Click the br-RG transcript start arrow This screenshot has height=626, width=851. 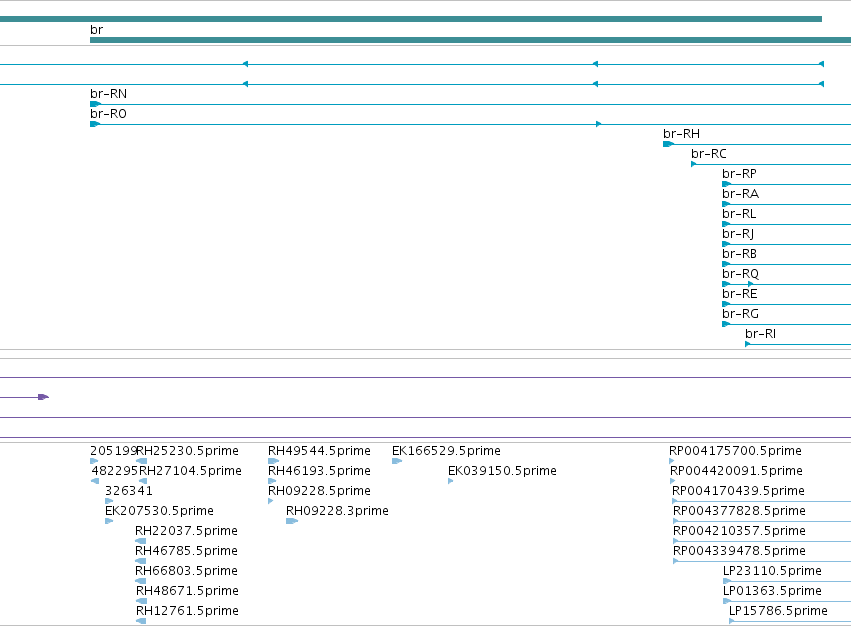726,325
